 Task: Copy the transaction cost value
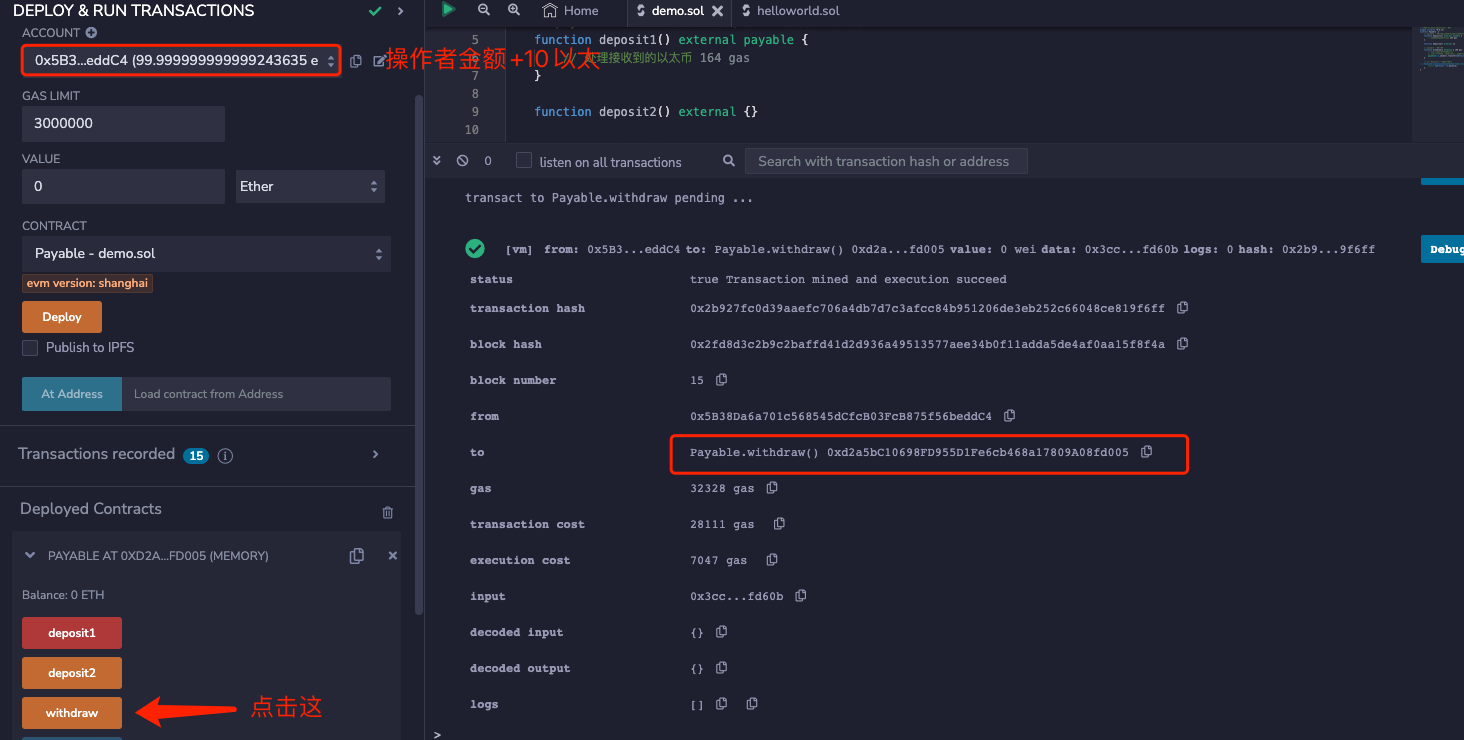click(x=779, y=524)
